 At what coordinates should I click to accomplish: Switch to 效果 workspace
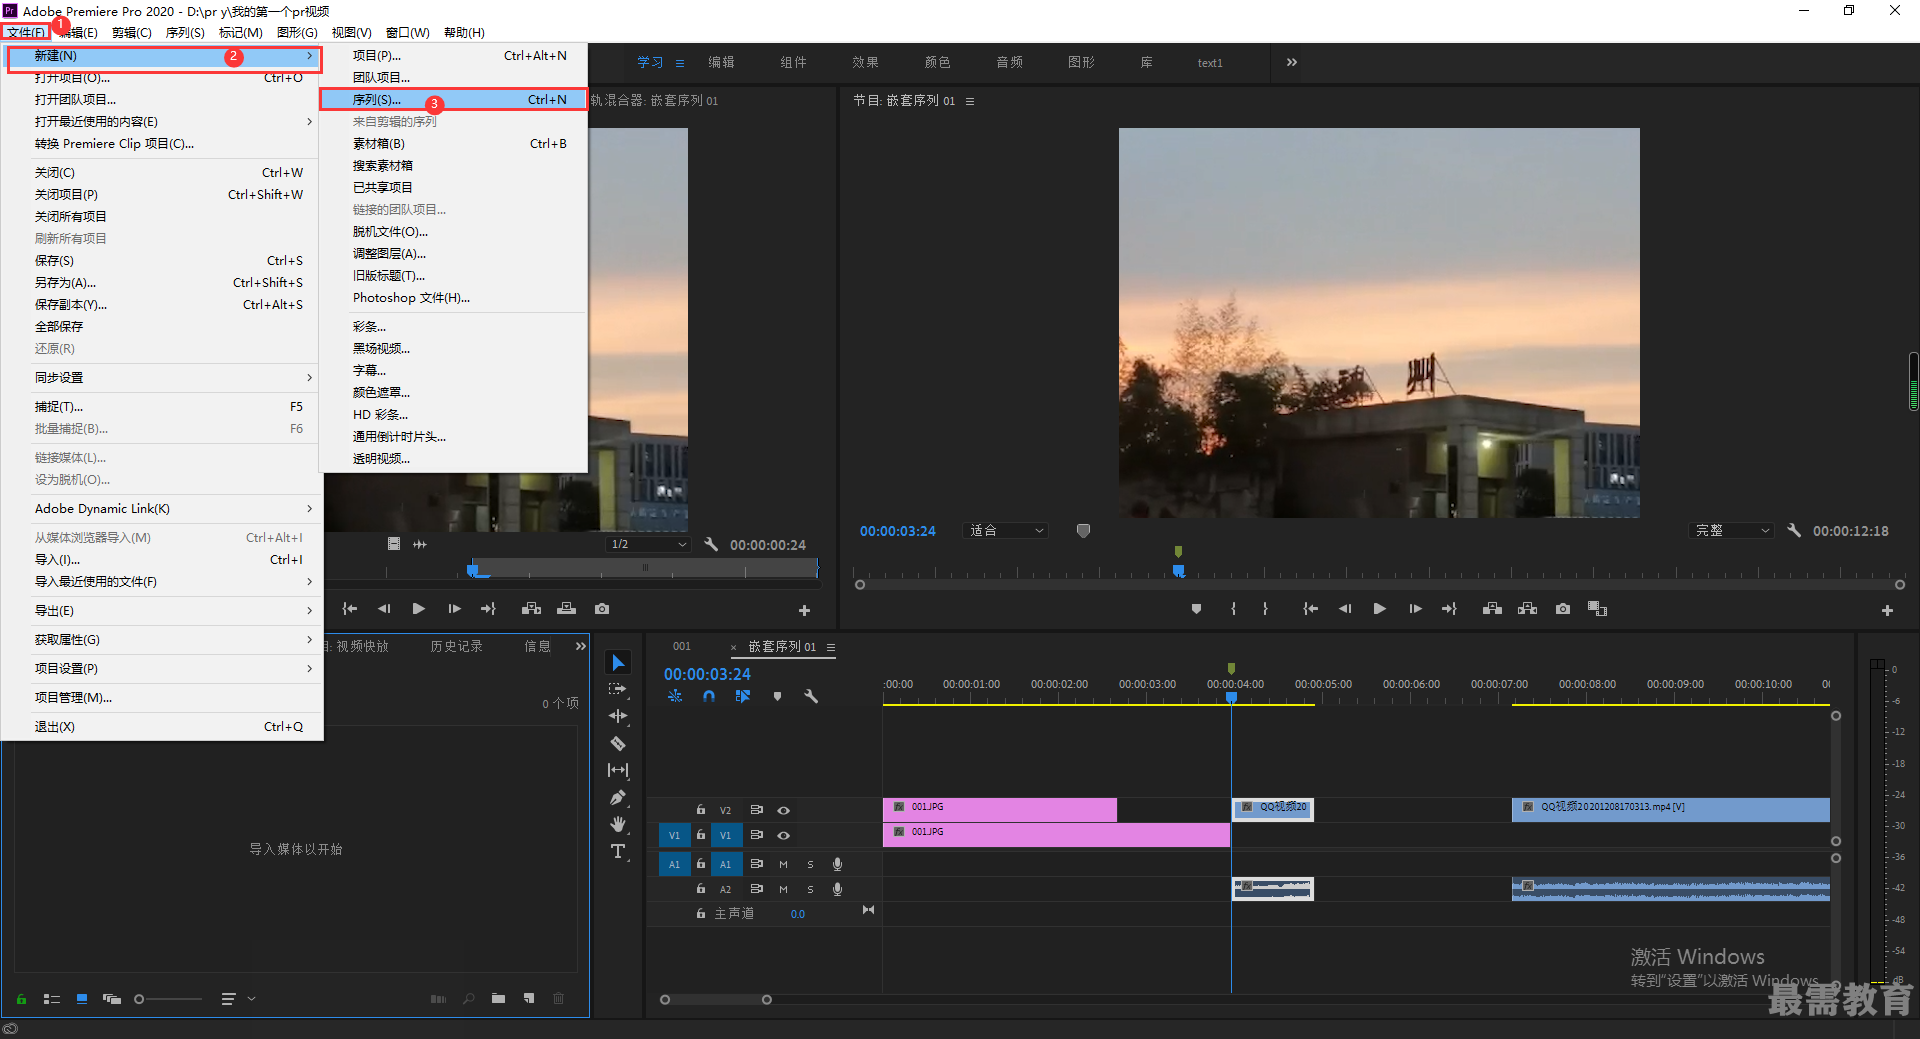point(865,62)
